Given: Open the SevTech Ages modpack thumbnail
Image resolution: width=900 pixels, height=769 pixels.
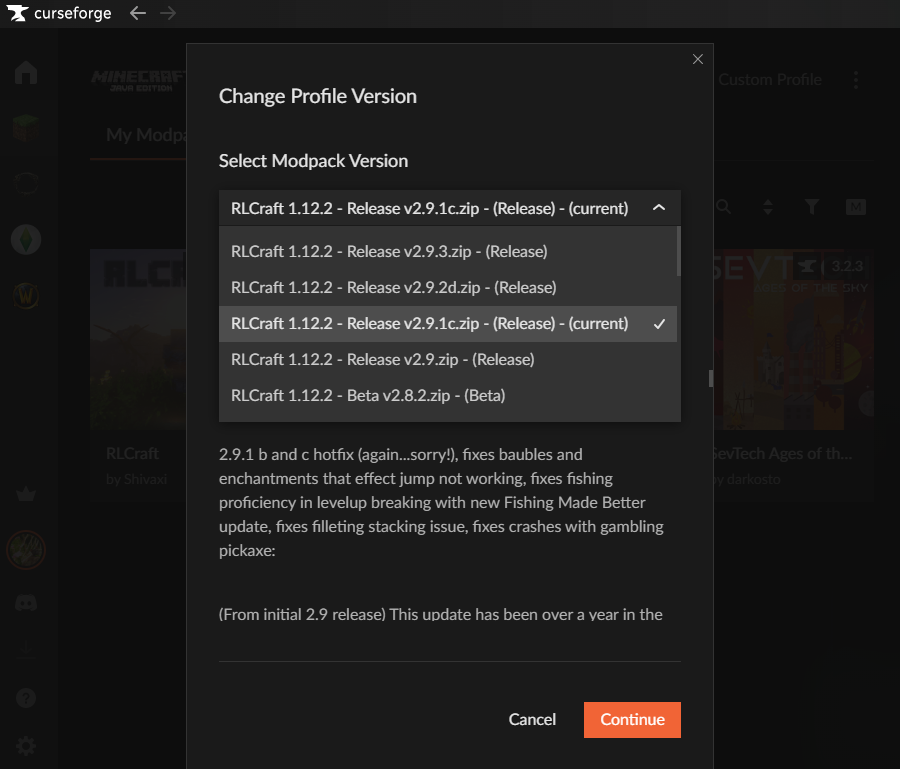Looking at the screenshot, I should tap(793, 339).
